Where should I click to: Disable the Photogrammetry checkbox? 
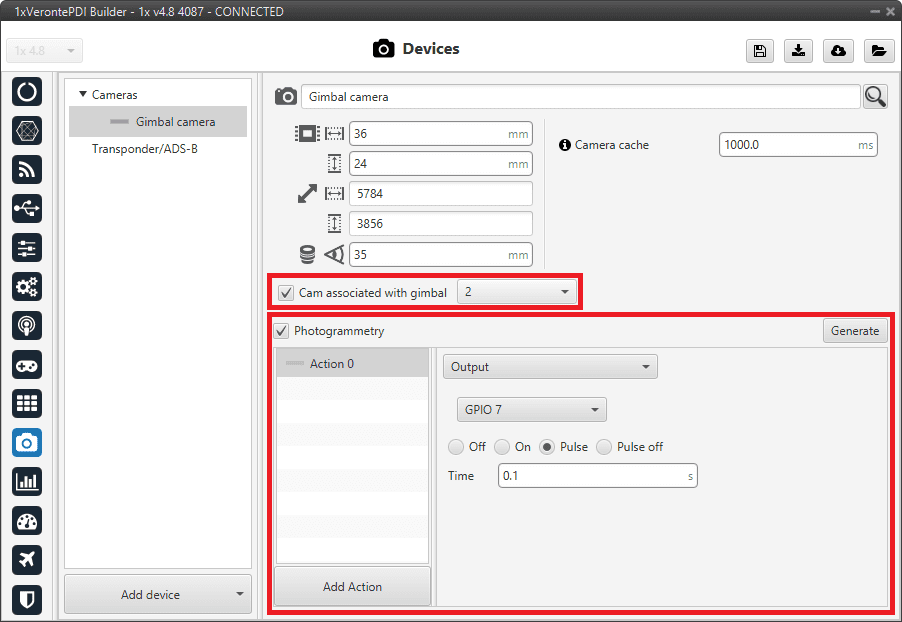(281, 331)
